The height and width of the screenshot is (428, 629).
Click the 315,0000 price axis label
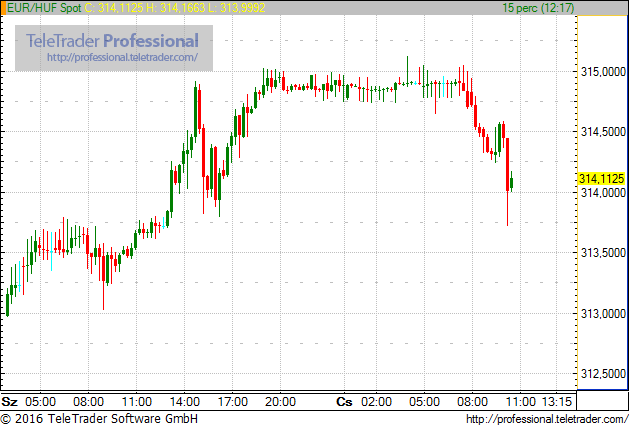(x=603, y=72)
